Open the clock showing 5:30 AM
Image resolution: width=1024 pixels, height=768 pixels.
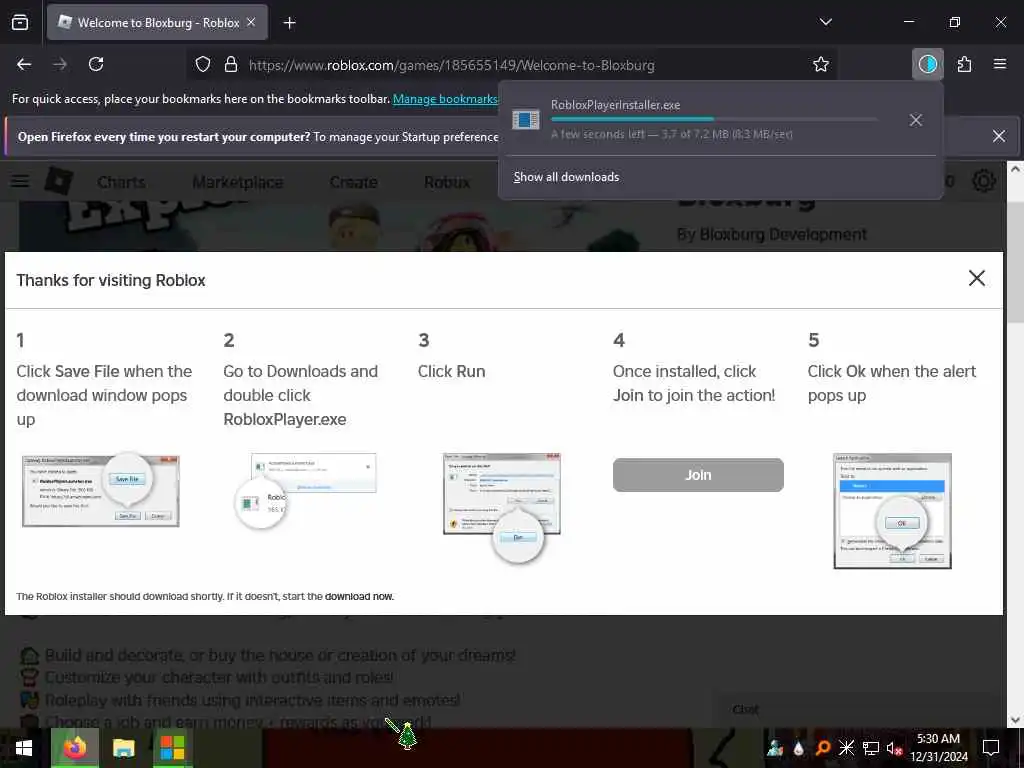(x=938, y=748)
